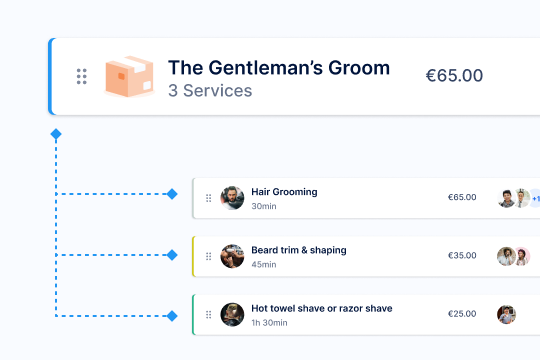This screenshot has width=540, height=360.
Task: Click first staff avatar on Beard trim
Action: coord(506,256)
